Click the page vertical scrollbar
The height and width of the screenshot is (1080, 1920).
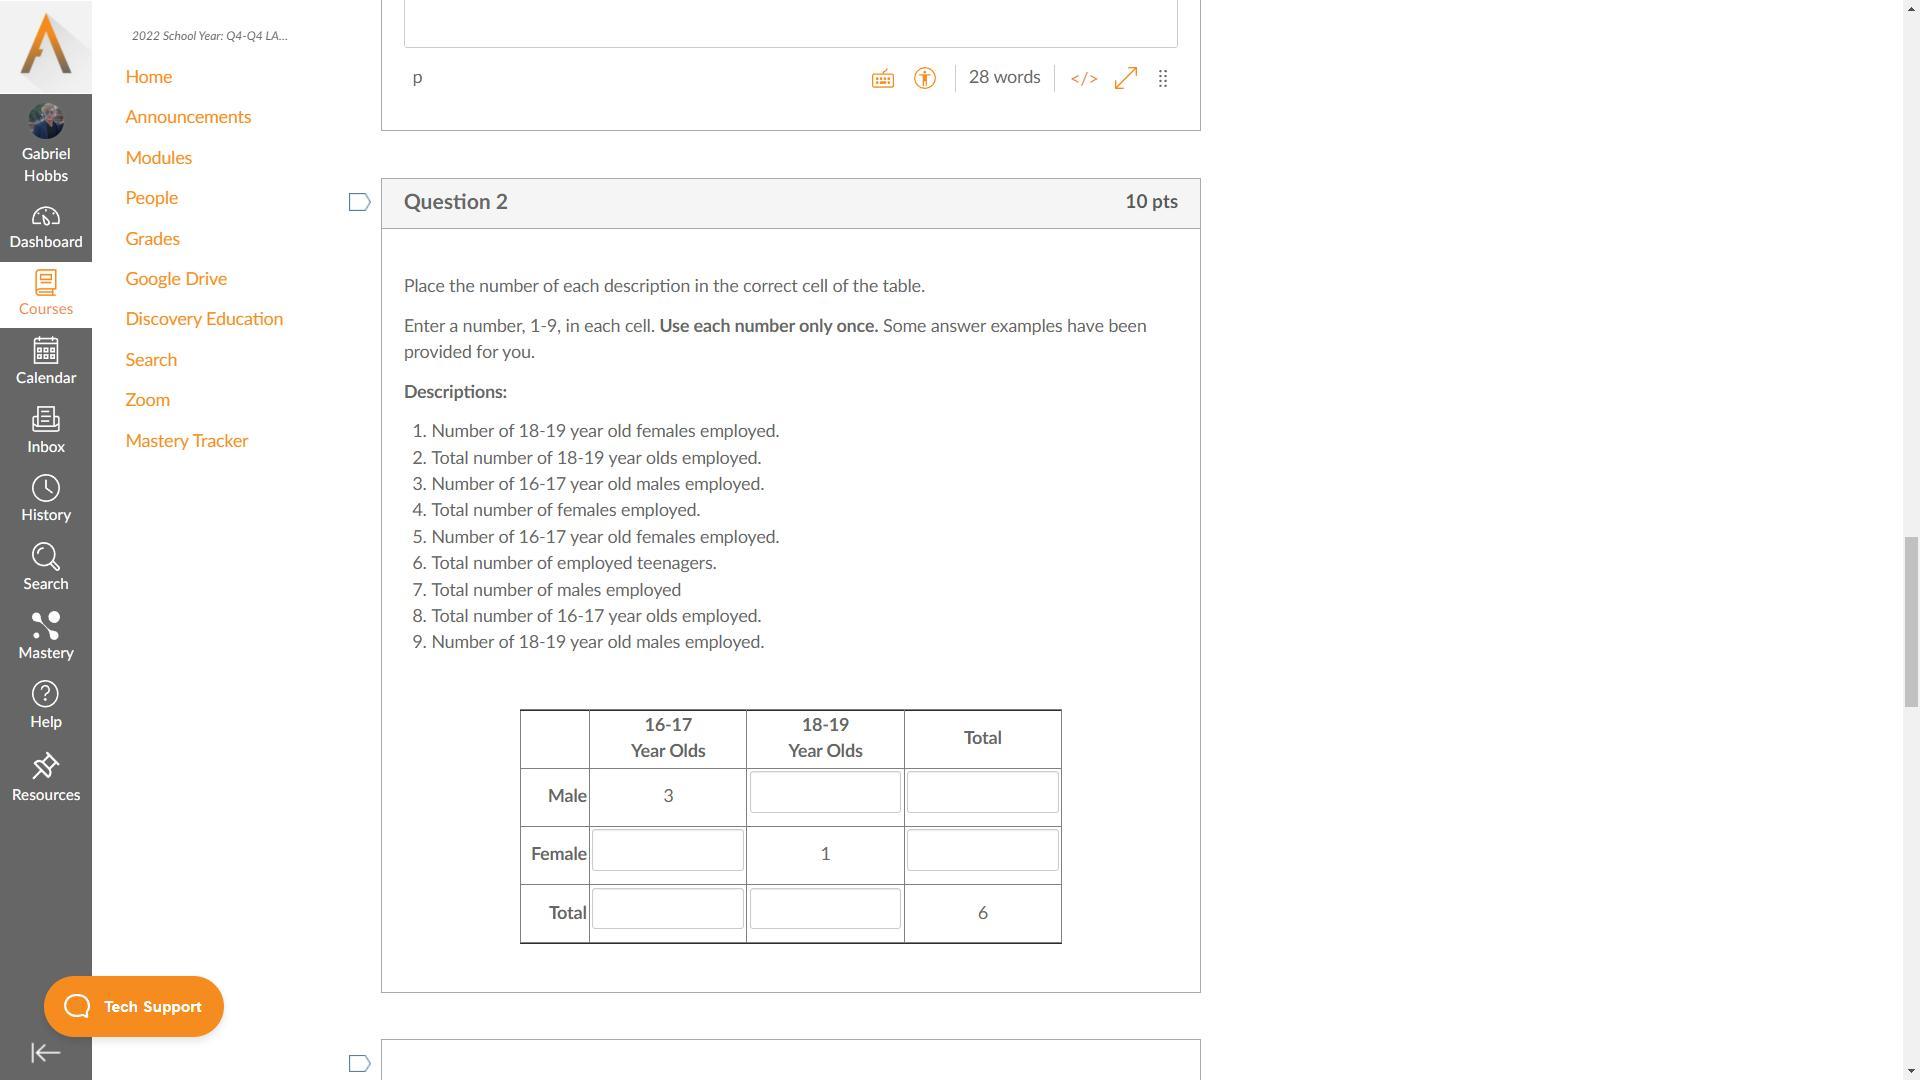coord(1911,620)
